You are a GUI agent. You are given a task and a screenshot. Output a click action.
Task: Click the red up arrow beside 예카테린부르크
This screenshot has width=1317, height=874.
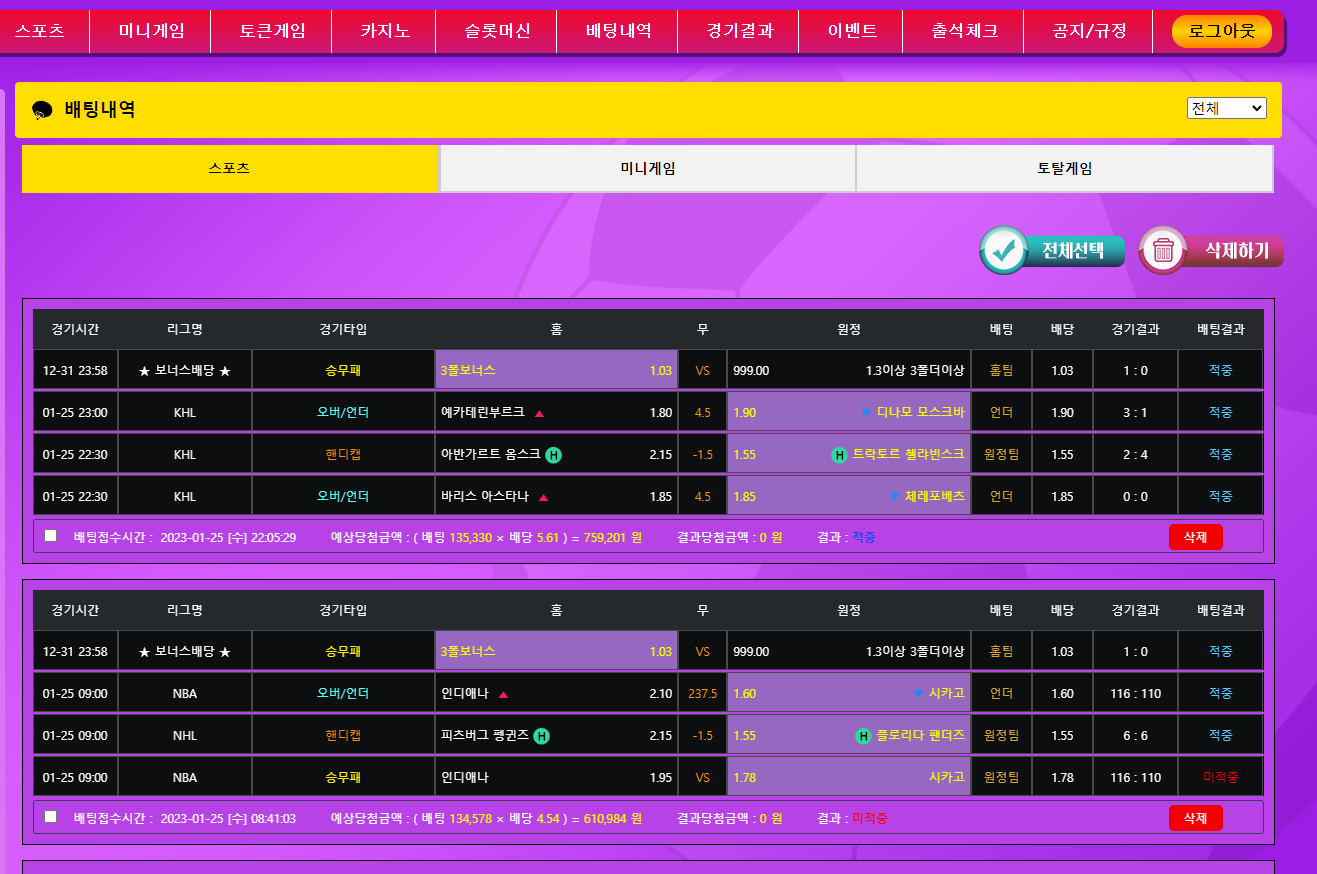[539, 413]
